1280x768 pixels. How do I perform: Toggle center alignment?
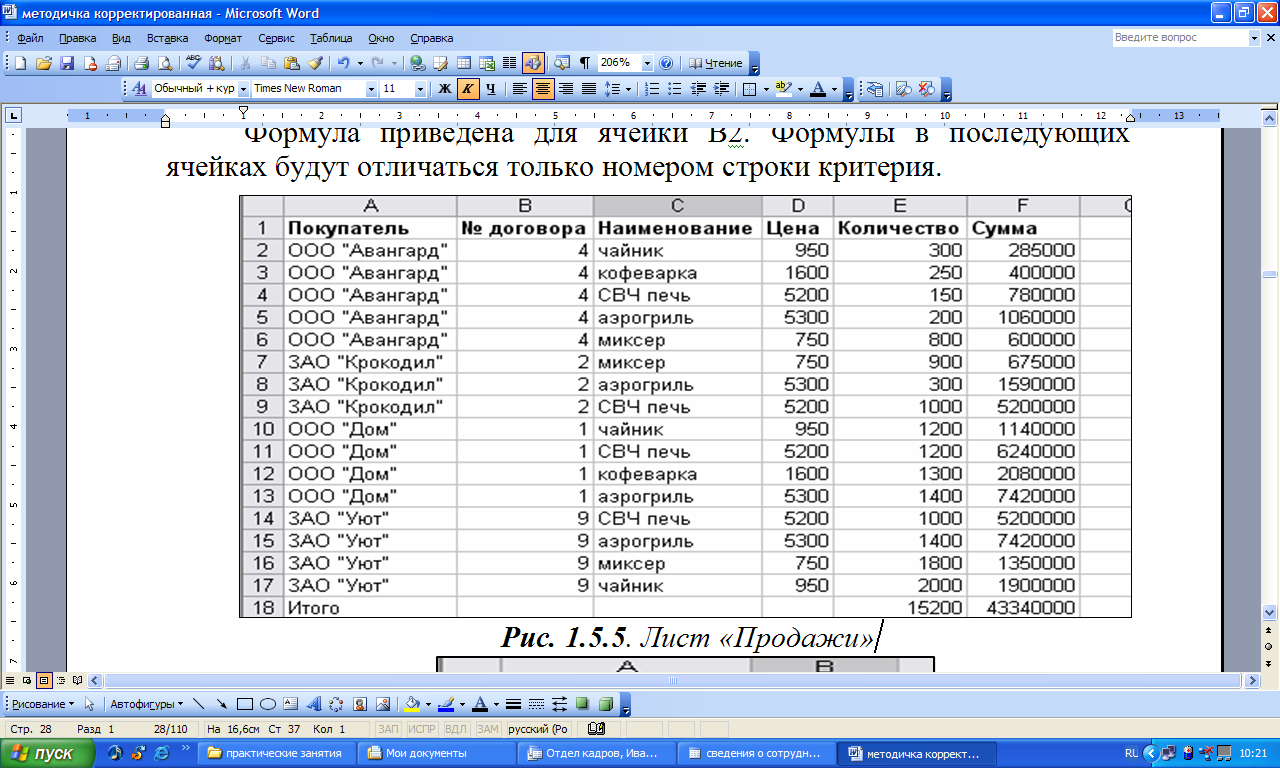tap(543, 89)
